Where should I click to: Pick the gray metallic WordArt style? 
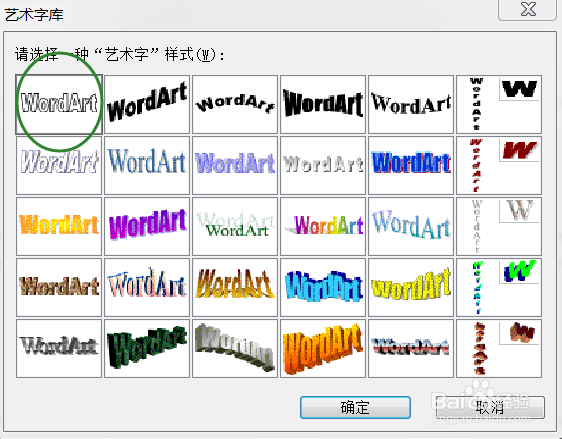click(x=59, y=348)
